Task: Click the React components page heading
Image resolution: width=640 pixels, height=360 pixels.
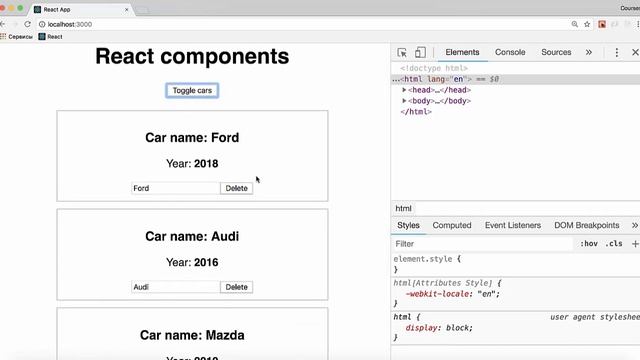Action: pyautogui.click(x=192, y=56)
